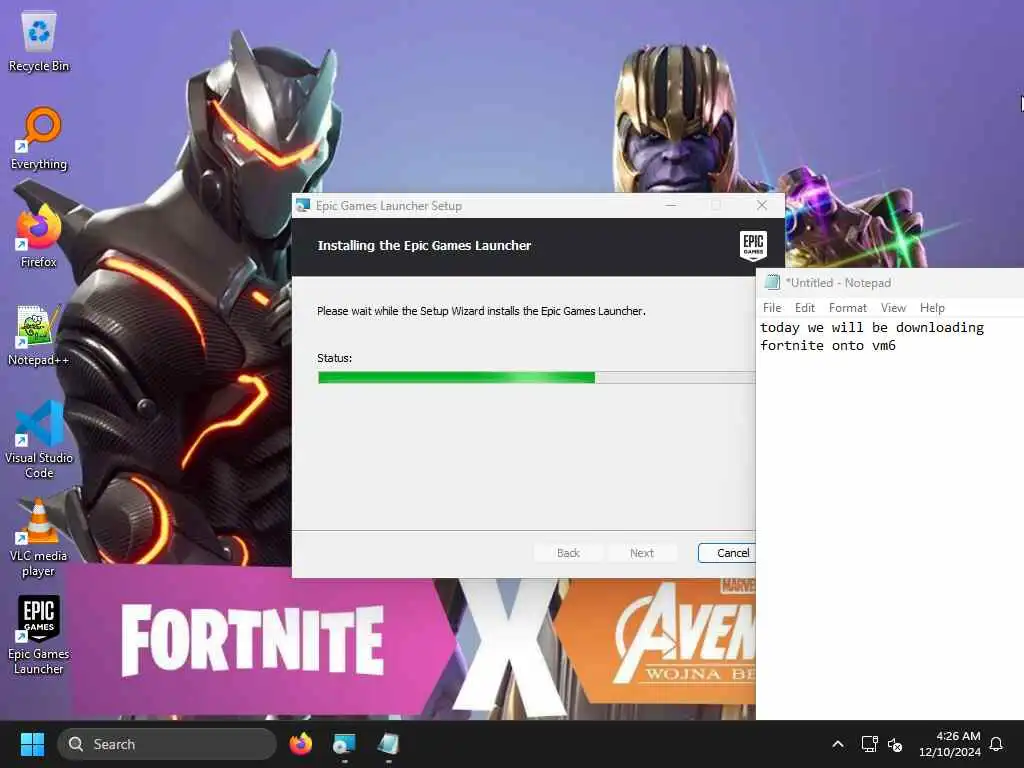Open the View menu in Notepad

pos(893,308)
